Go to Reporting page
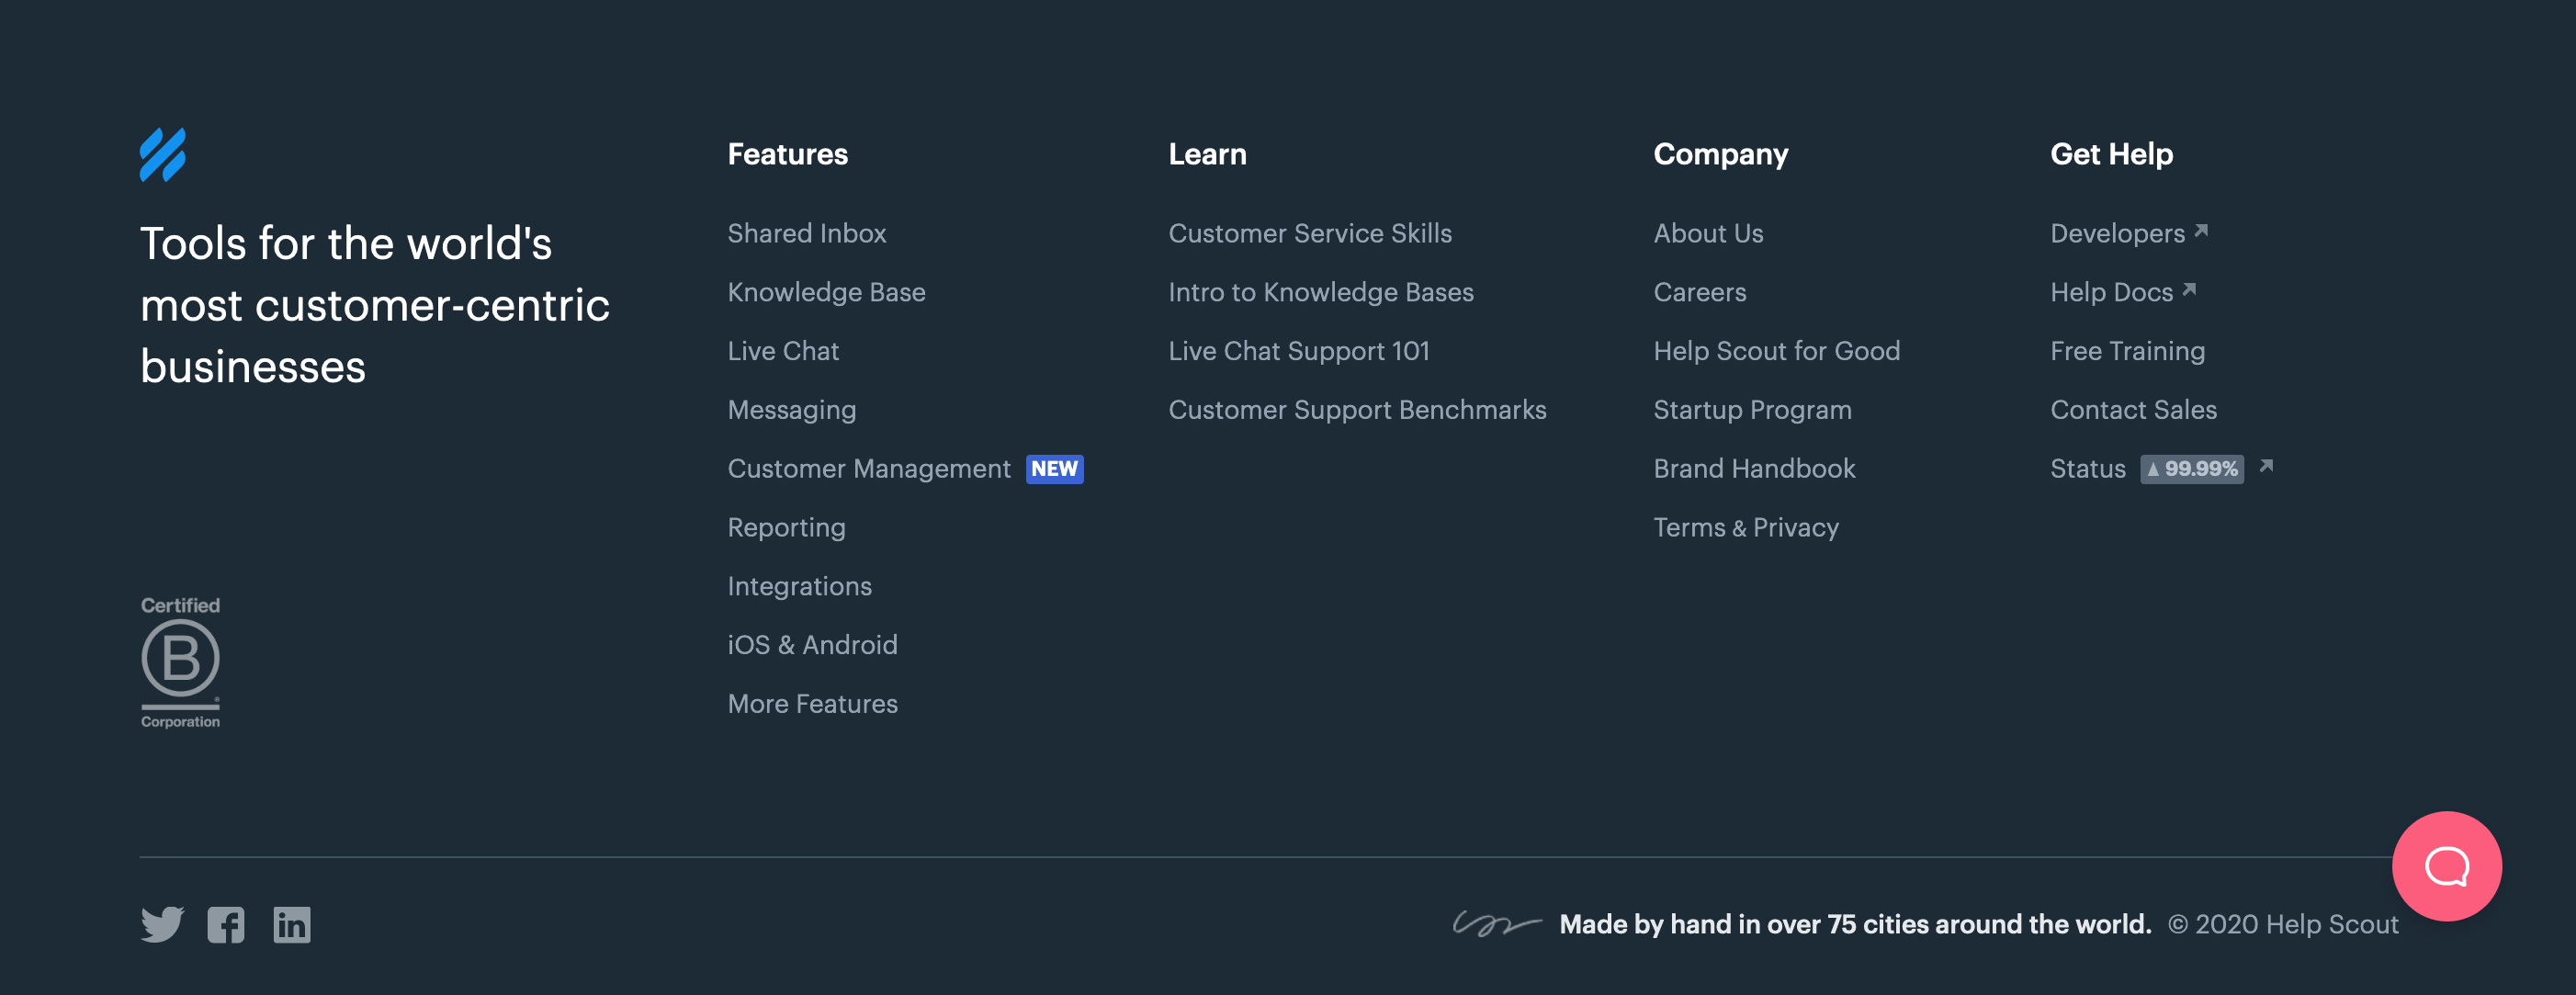 787,528
